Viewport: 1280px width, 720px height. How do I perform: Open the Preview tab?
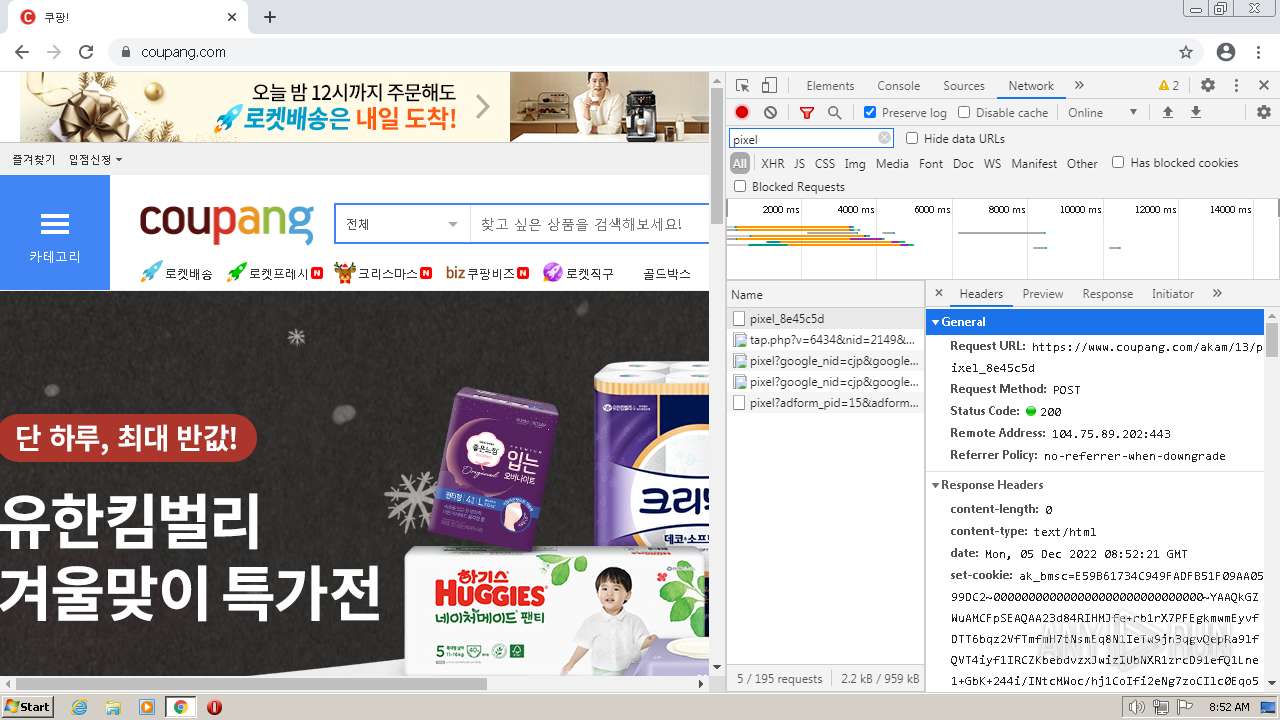click(x=1042, y=294)
